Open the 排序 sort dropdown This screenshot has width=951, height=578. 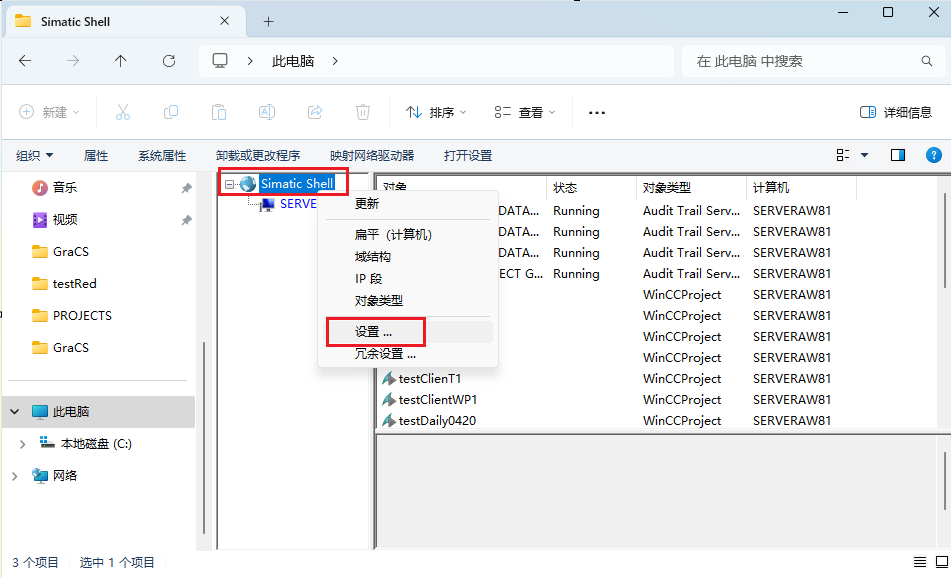coord(436,112)
